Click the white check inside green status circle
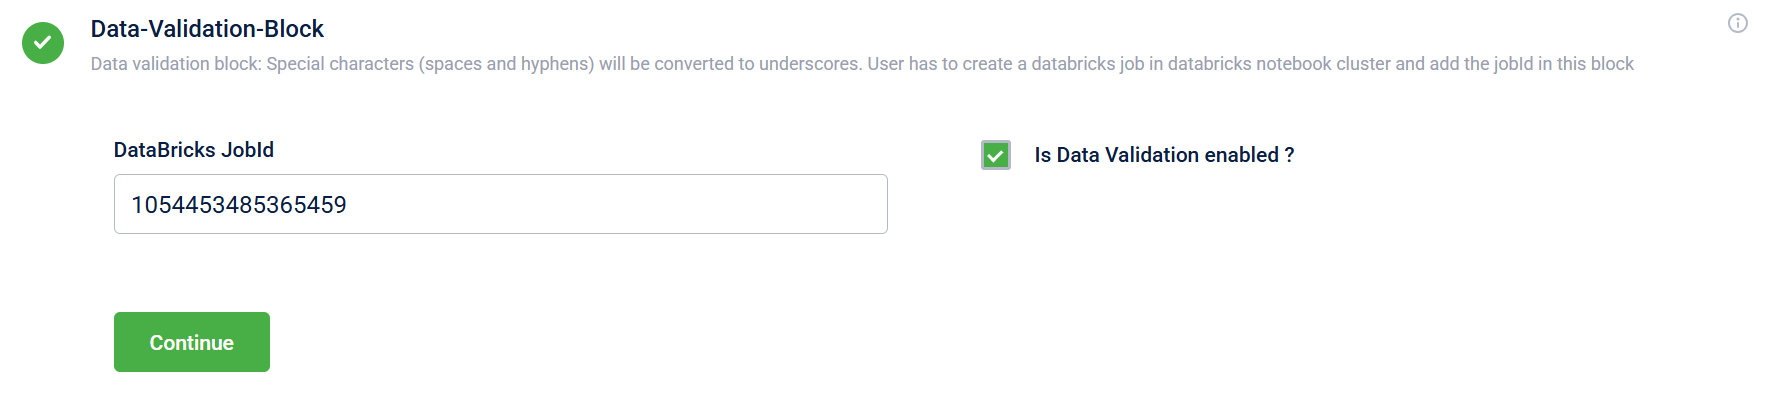Image resolution: width=1770 pixels, height=393 pixels. 43,43
